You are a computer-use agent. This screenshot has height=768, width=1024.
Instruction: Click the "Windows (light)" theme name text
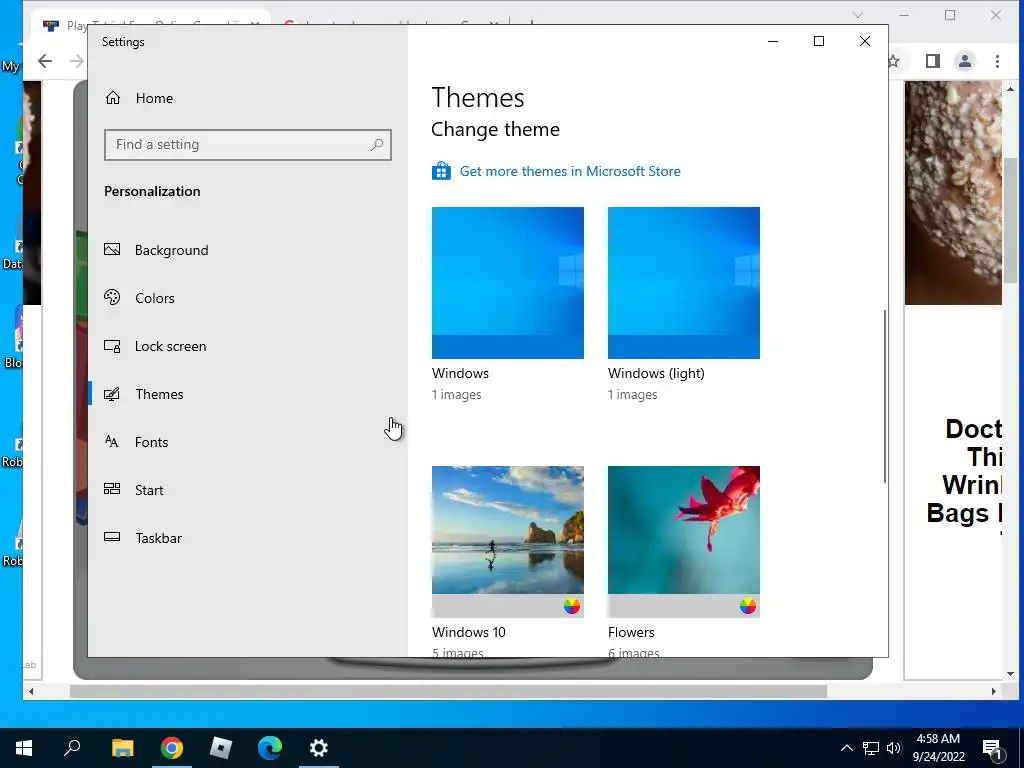656,374
